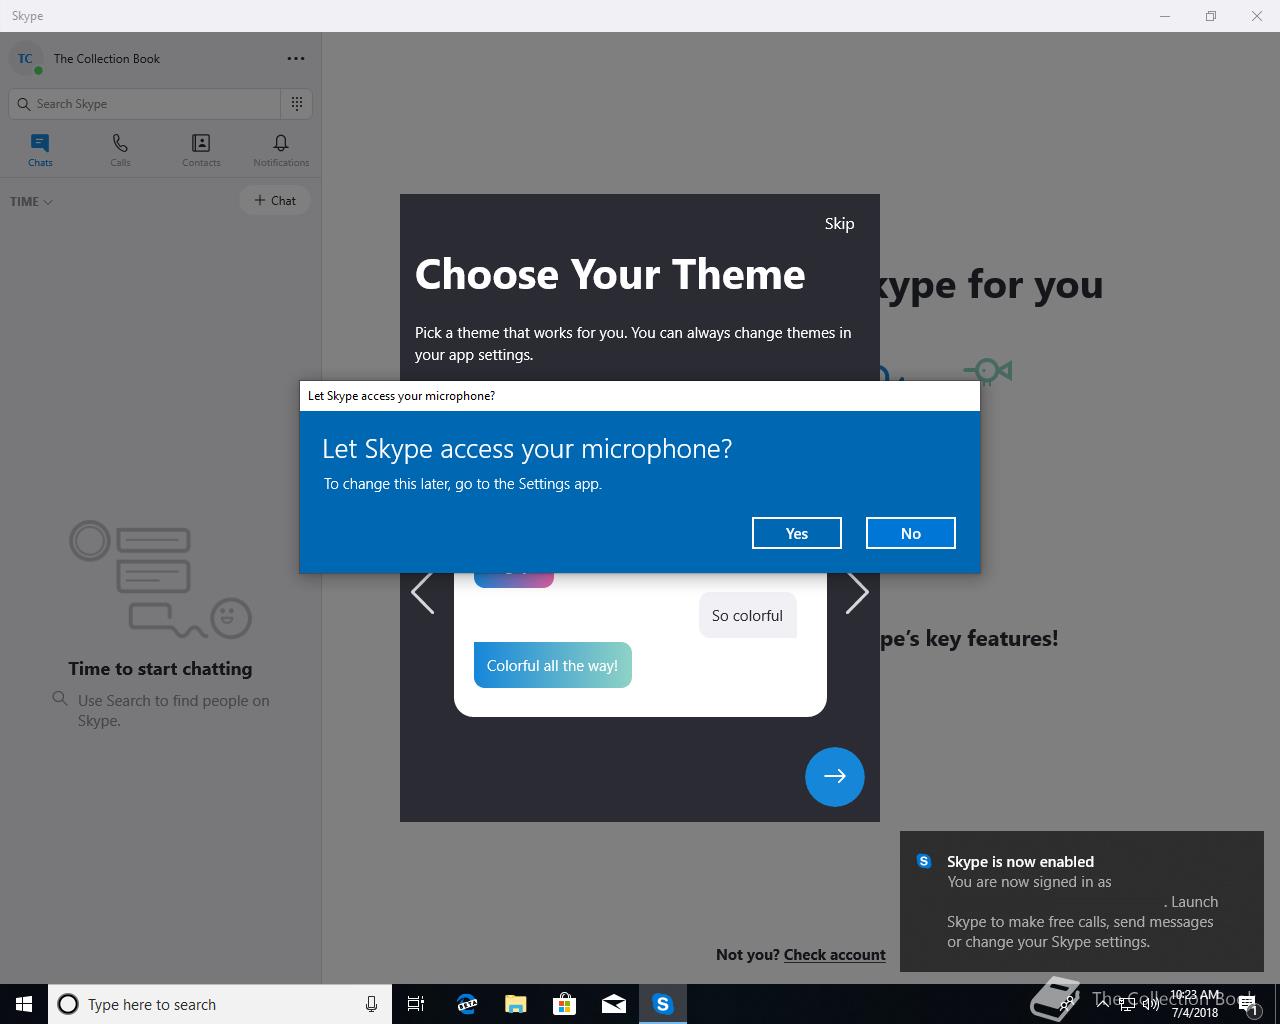
Task: Open the Chats tab
Action: click(x=40, y=150)
